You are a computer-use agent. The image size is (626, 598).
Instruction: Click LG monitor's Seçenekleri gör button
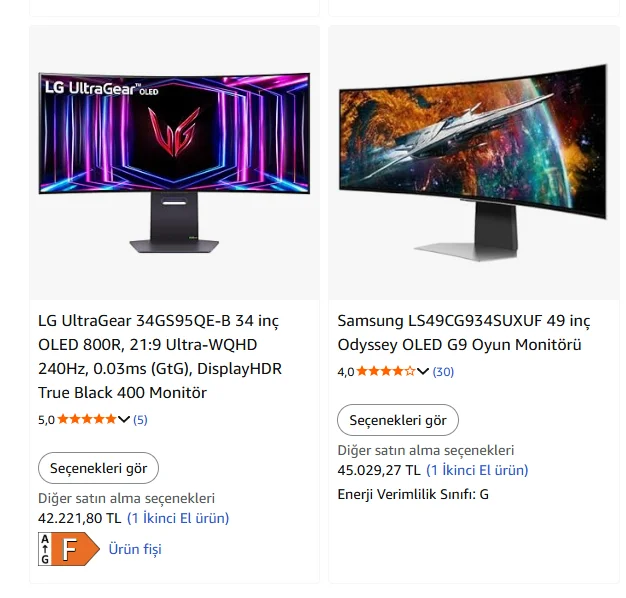(x=98, y=468)
